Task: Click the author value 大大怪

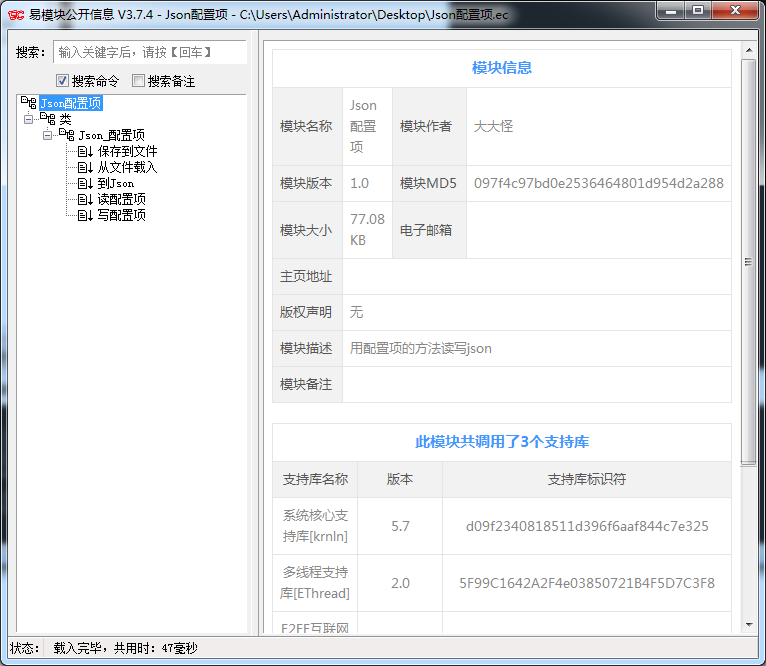Action: [493, 127]
